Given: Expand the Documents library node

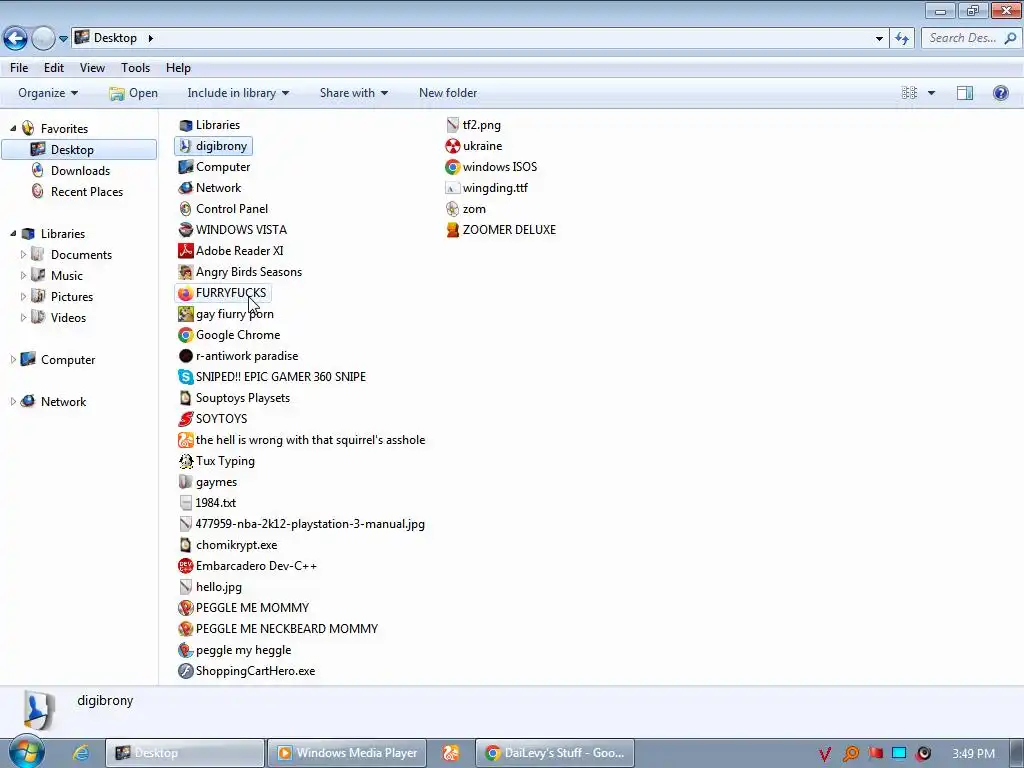Looking at the screenshot, I should click(x=24, y=255).
